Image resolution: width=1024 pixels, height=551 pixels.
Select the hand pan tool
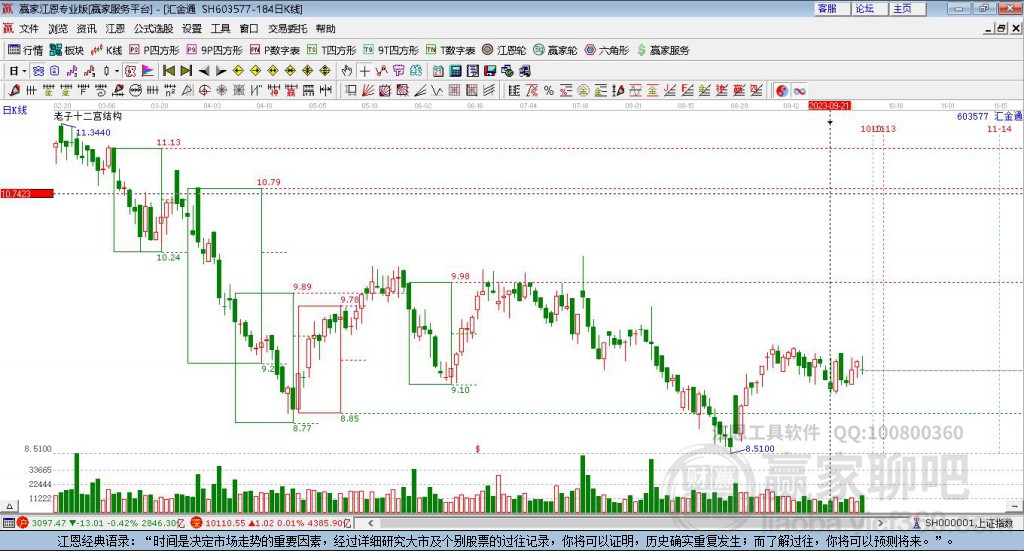coord(347,71)
